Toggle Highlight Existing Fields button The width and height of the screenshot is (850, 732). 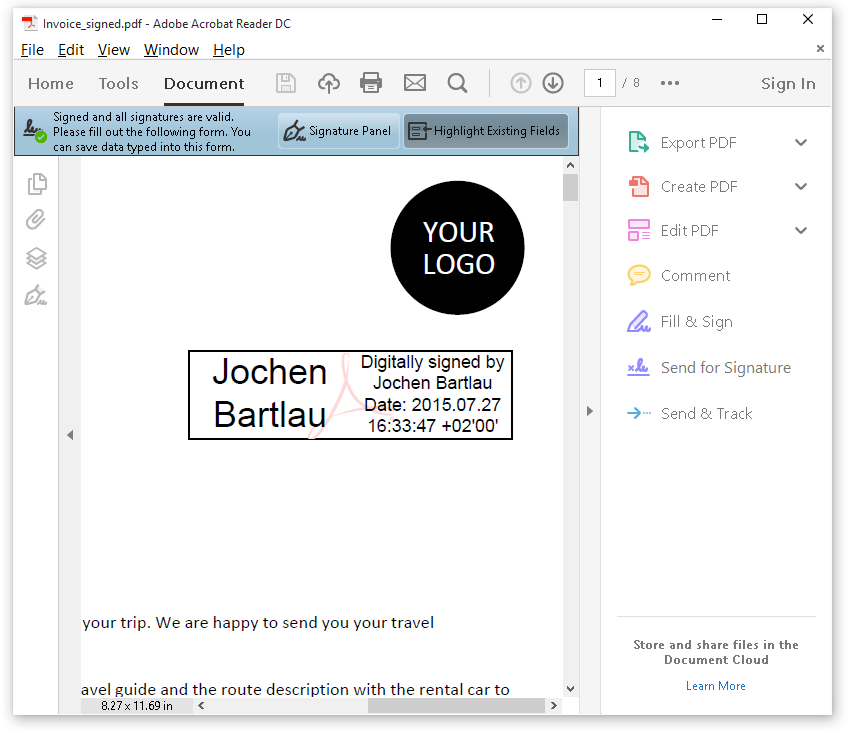point(486,131)
